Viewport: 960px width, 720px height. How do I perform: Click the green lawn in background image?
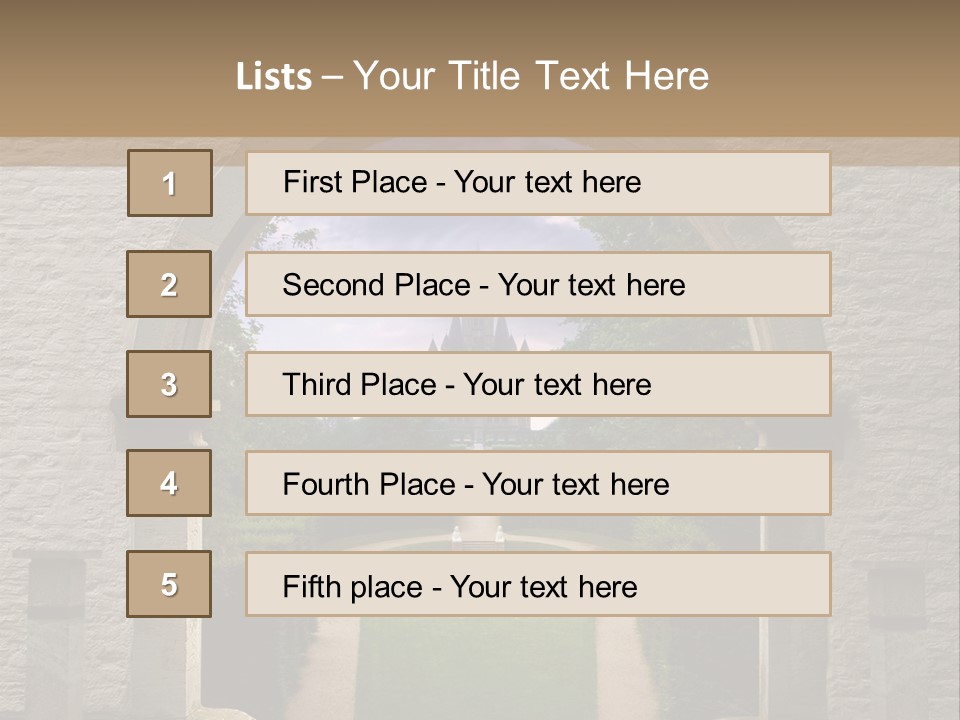click(x=475, y=667)
